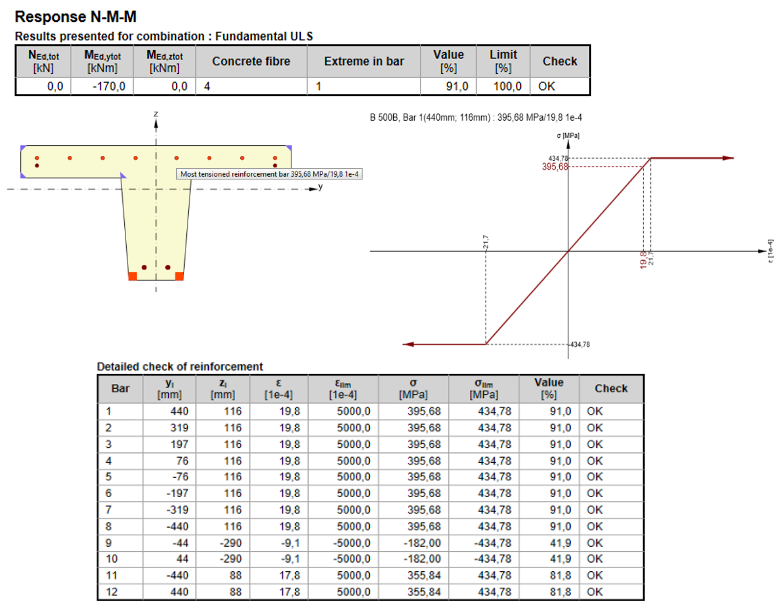
Task: Click the Response N-M-M heading
Action: (76, 17)
